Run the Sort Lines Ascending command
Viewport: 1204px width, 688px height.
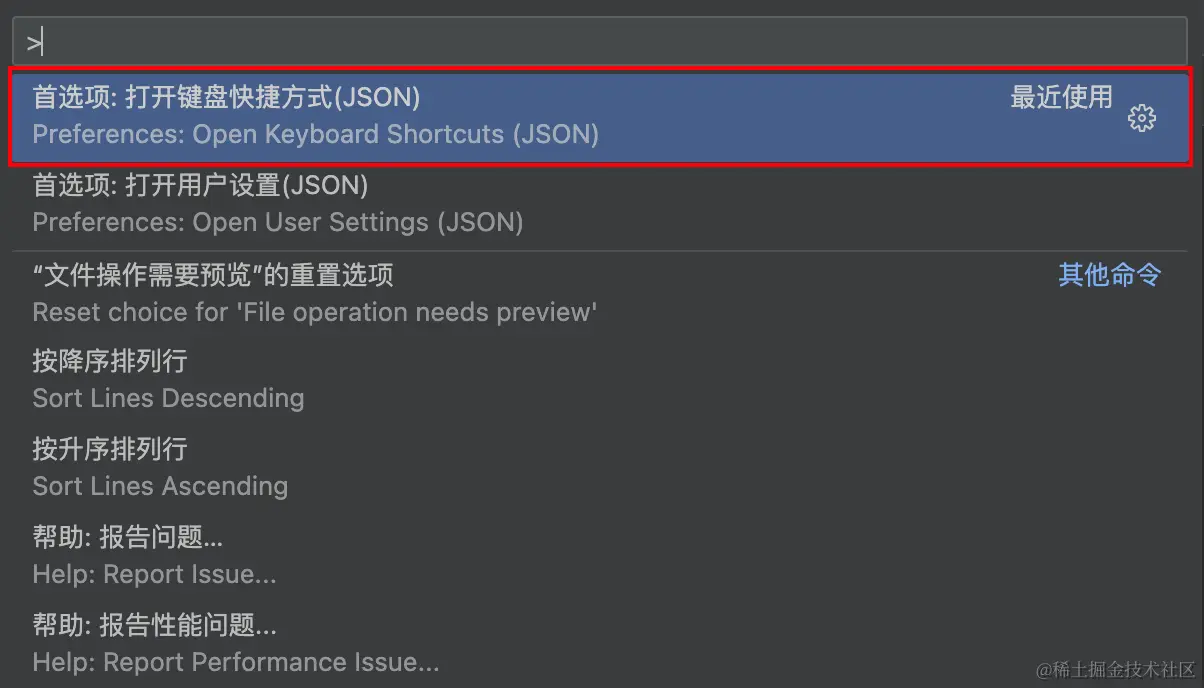tap(160, 486)
